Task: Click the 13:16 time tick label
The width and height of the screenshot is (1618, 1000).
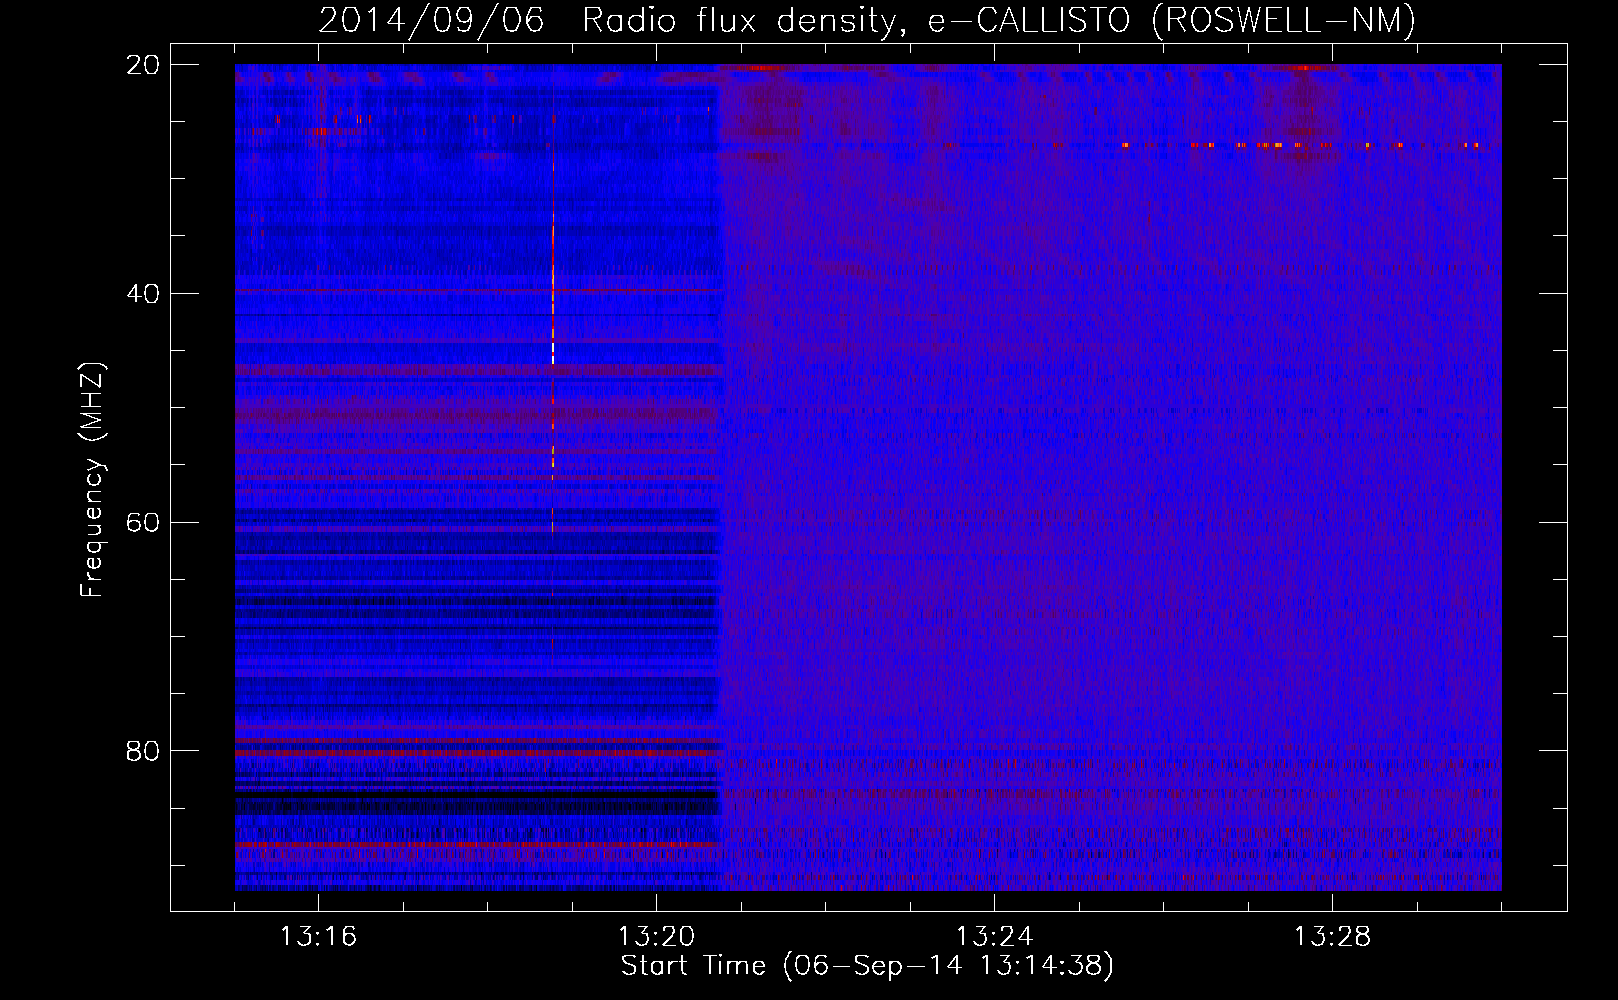Action: click(318, 936)
